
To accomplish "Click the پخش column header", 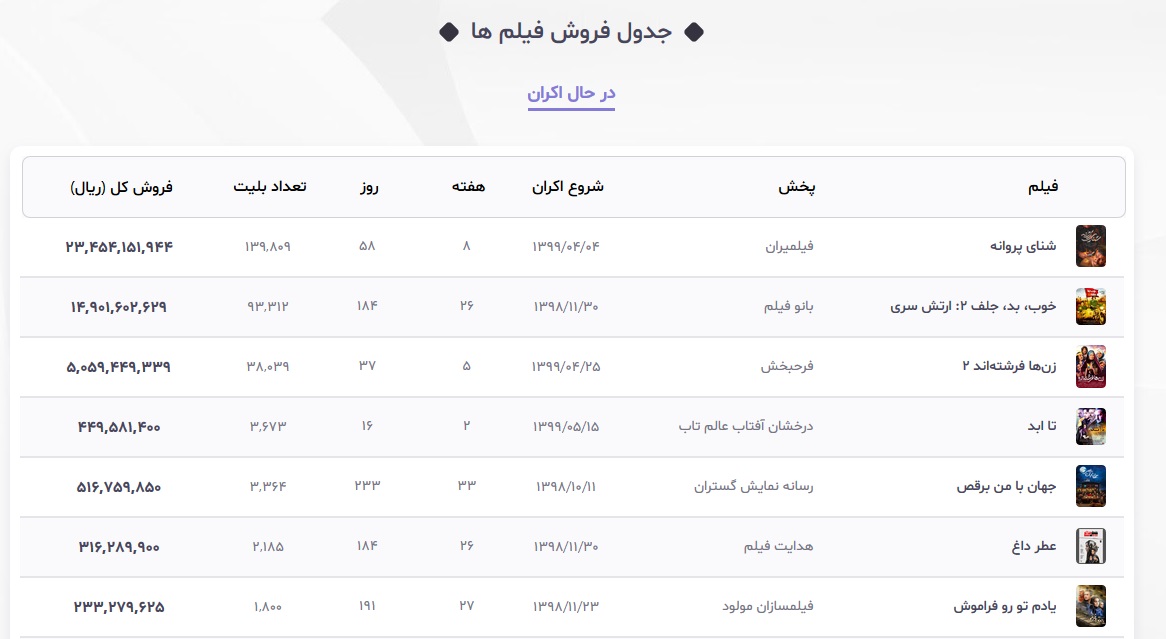I will click(796, 187).
